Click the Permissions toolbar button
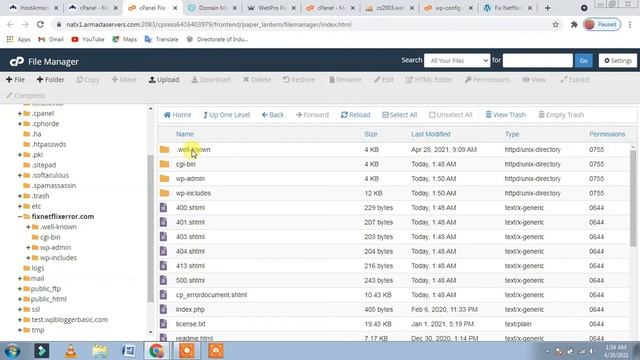This screenshot has height=360, width=640. pyautogui.click(x=487, y=80)
